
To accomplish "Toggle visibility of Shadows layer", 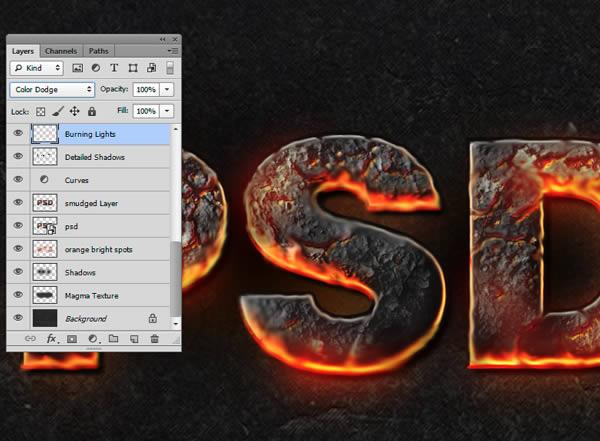I will 18,271.
